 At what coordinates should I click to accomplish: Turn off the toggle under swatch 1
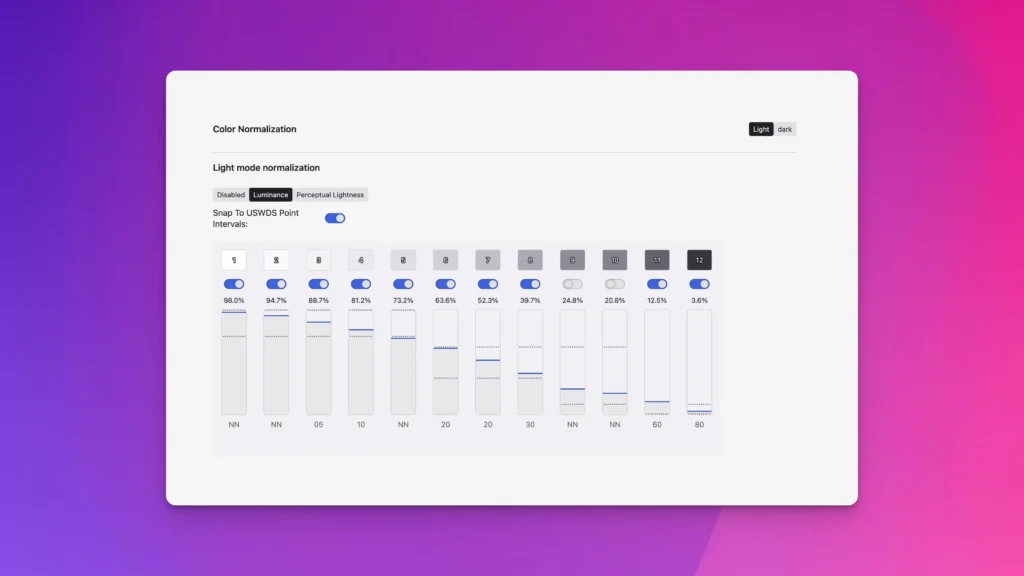click(233, 284)
